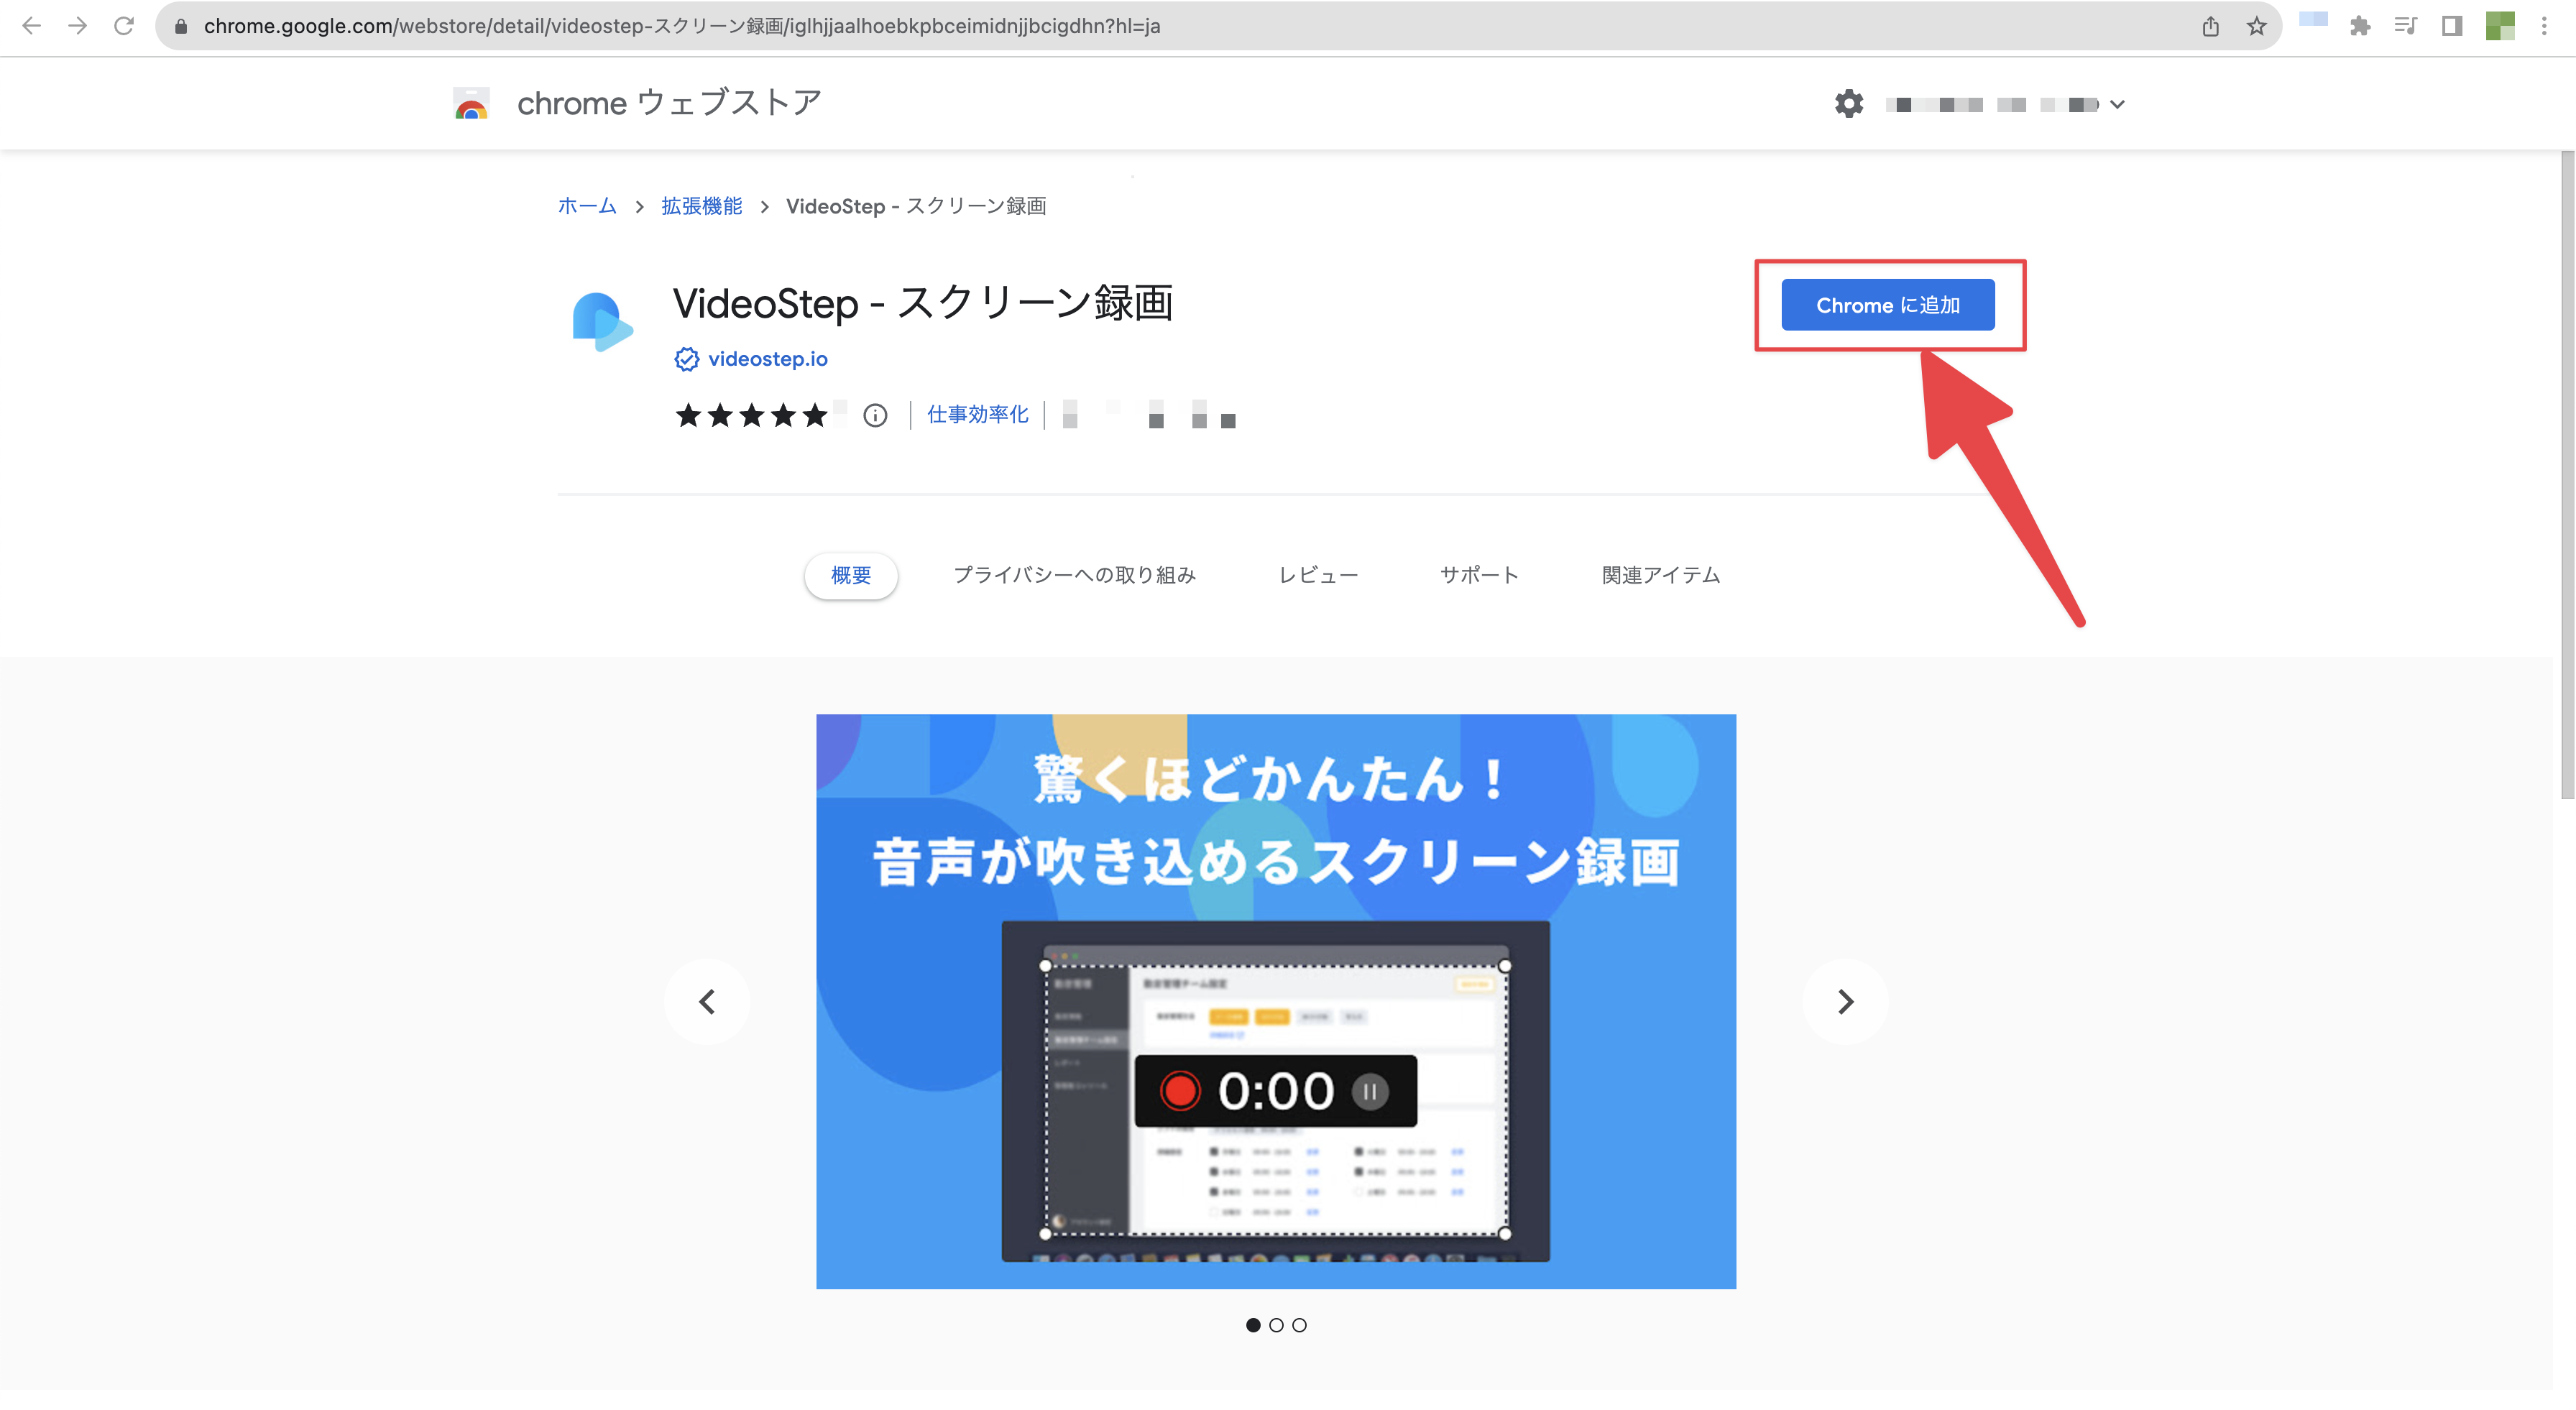The height and width of the screenshot is (1410, 2576).
Task: Click the rating info icon
Action: [875, 415]
